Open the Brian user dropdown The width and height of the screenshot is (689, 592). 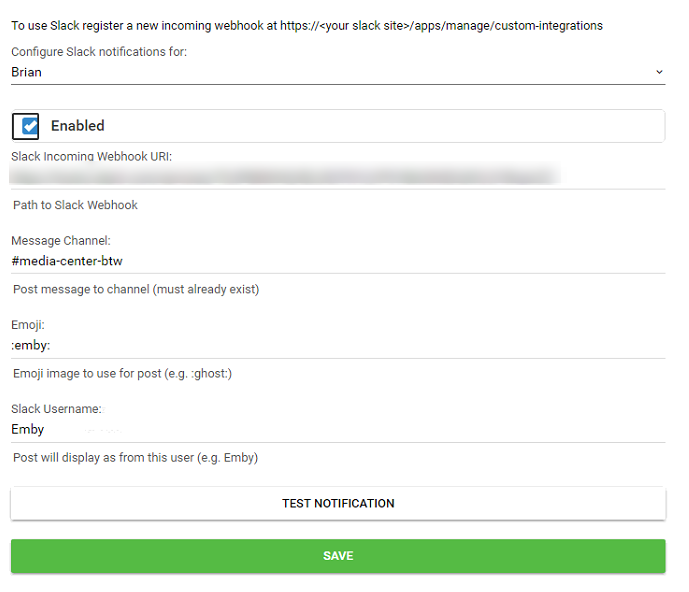338,73
